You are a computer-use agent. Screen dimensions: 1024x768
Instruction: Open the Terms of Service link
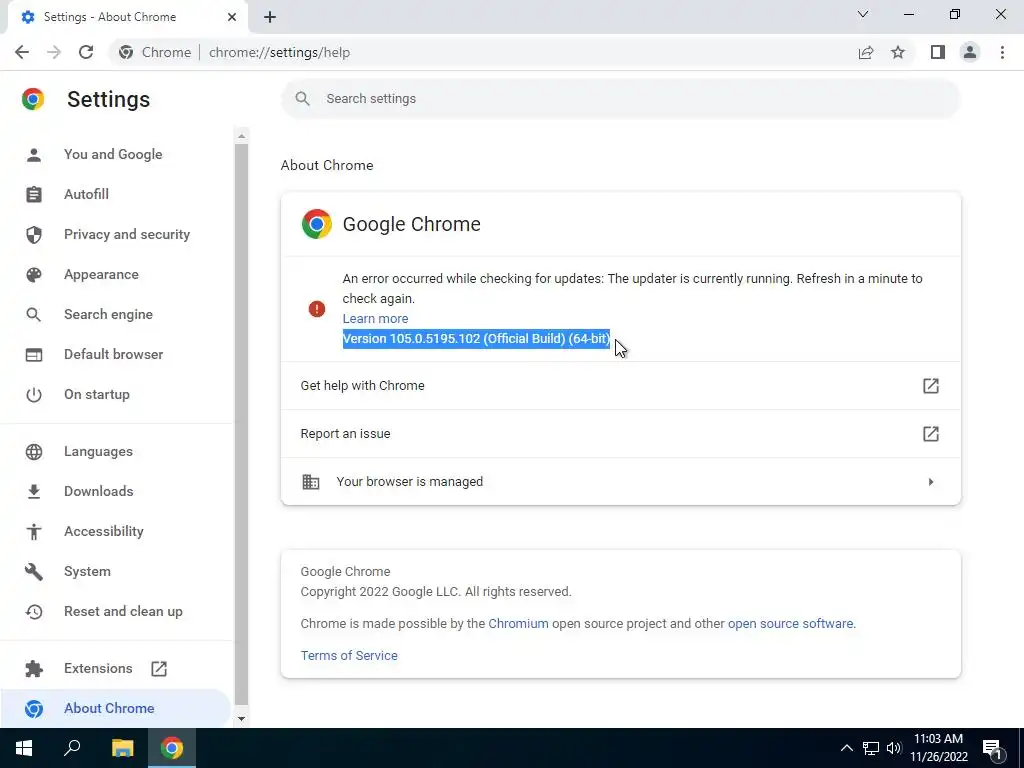[349, 655]
